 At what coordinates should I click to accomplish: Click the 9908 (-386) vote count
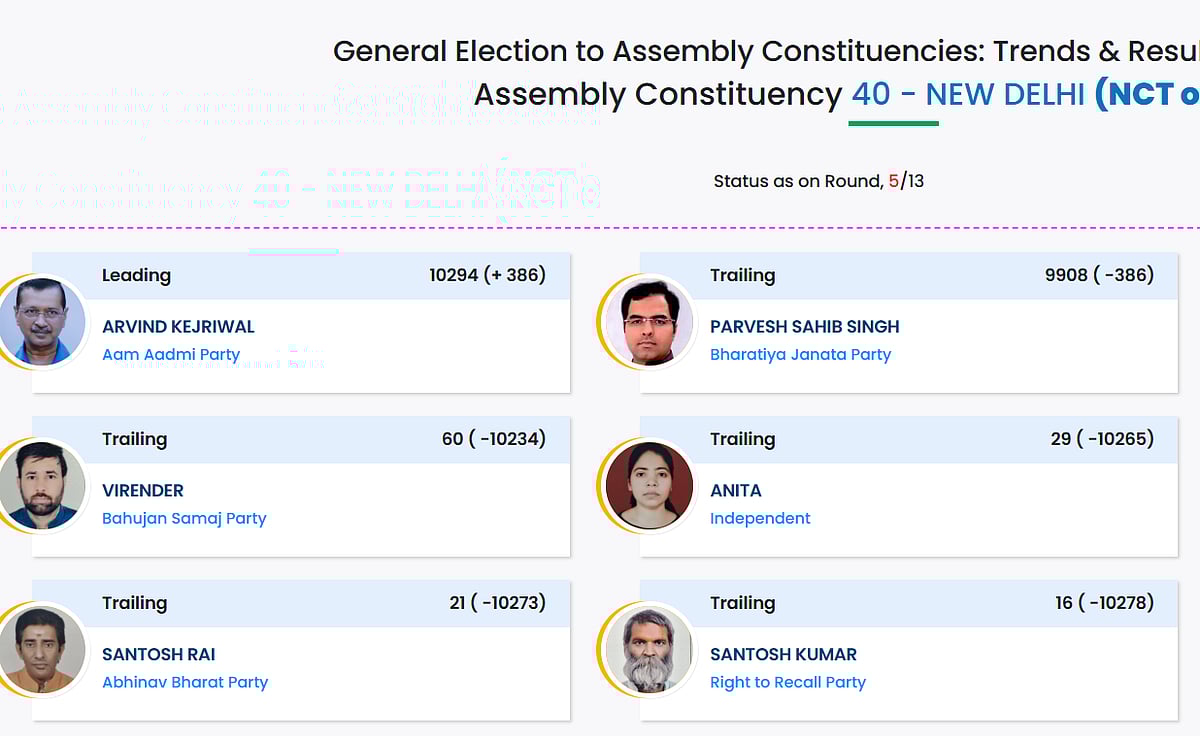pyautogui.click(x=1099, y=275)
